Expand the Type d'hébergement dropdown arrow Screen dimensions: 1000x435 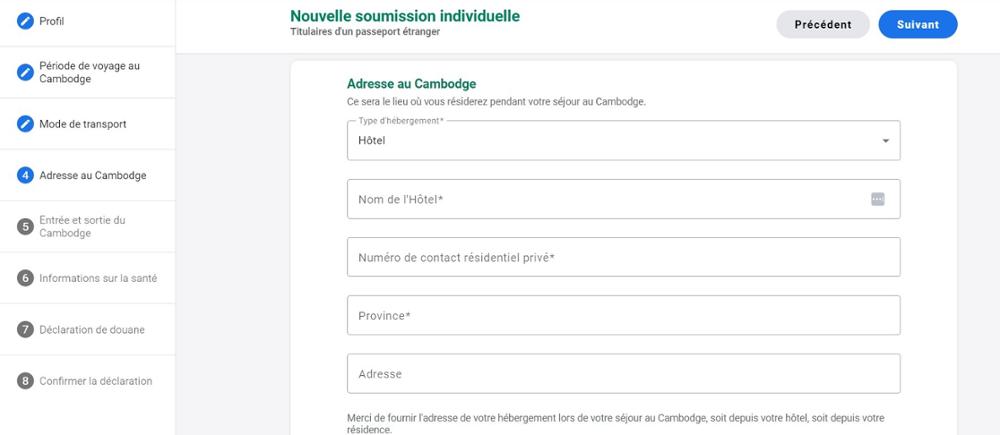pyautogui.click(x=885, y=141)
